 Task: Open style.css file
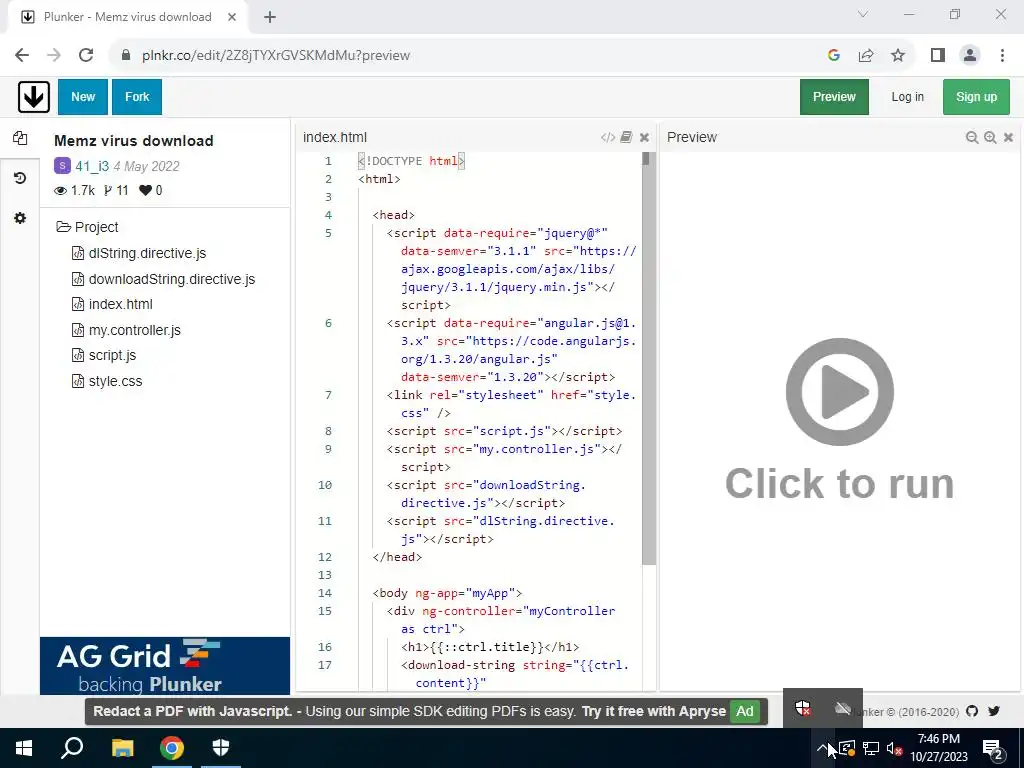click(106, 381)
